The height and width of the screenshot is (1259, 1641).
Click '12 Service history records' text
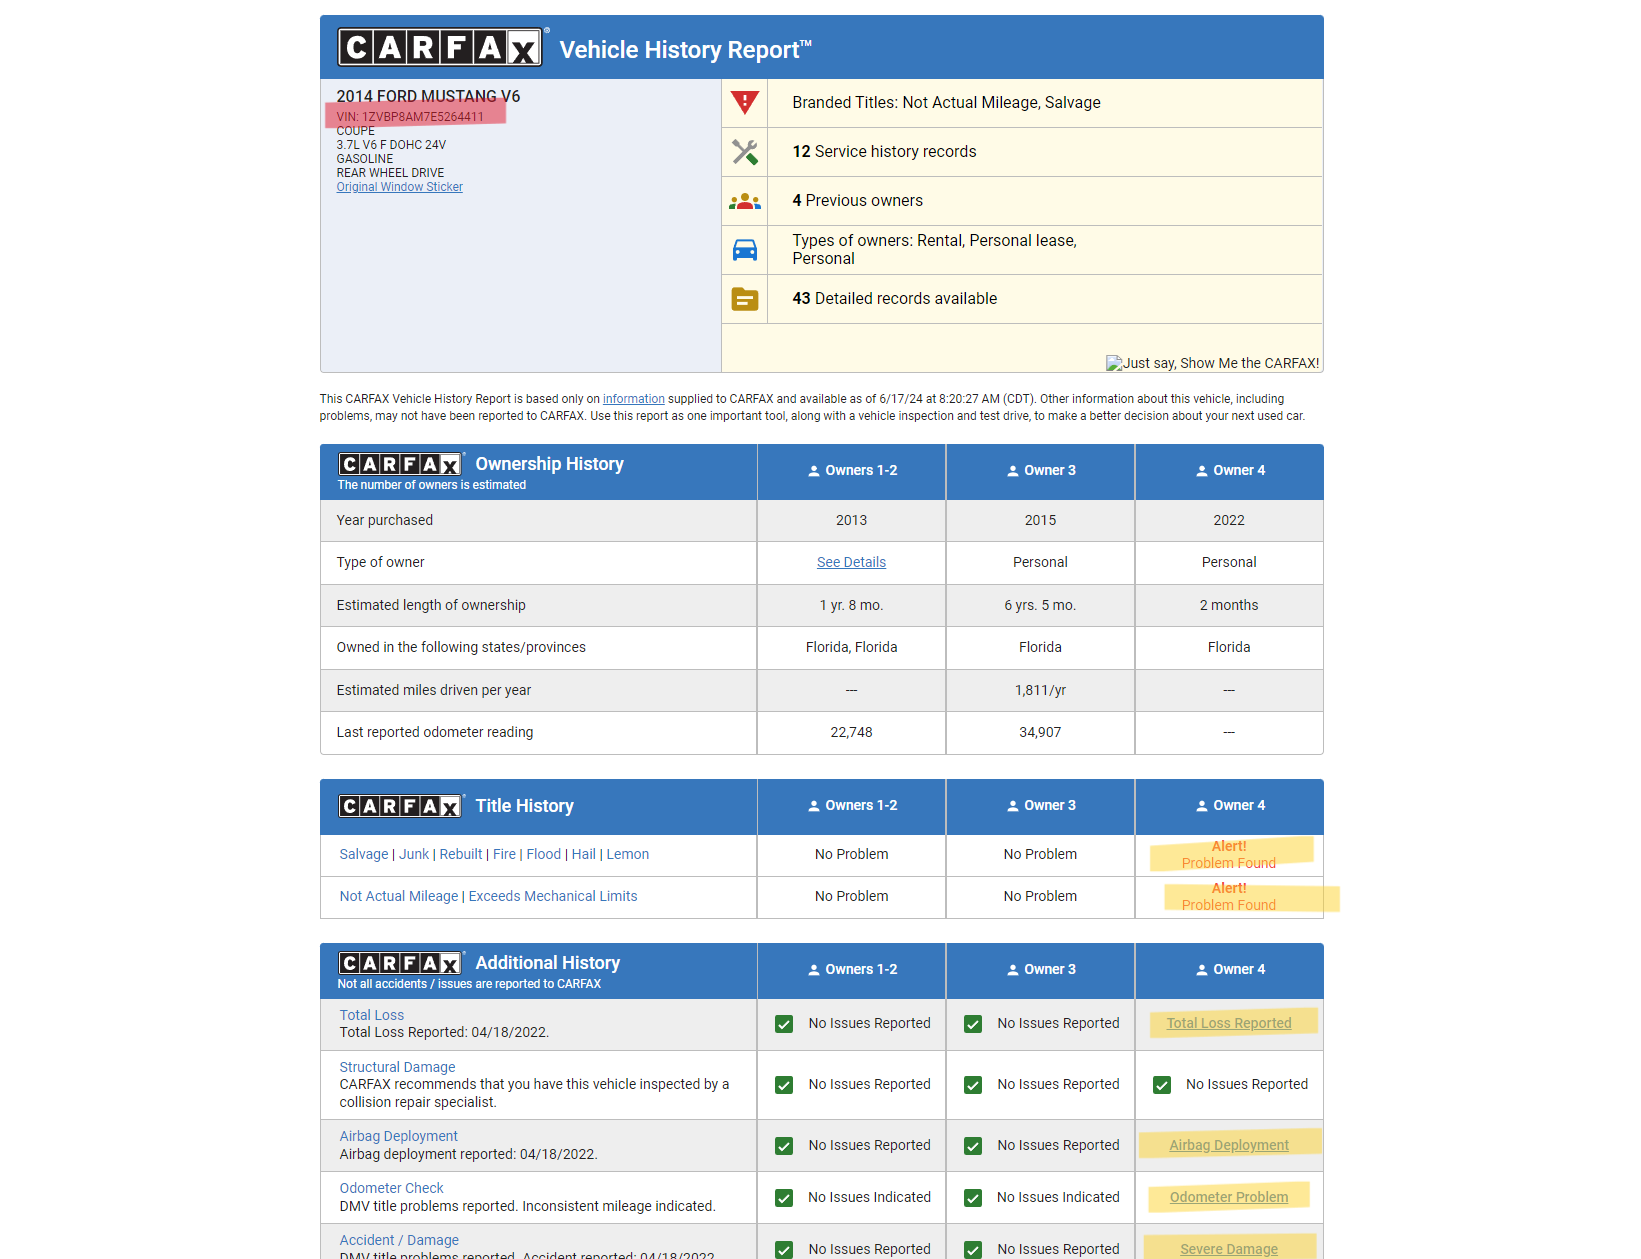[x=885, y=152]
